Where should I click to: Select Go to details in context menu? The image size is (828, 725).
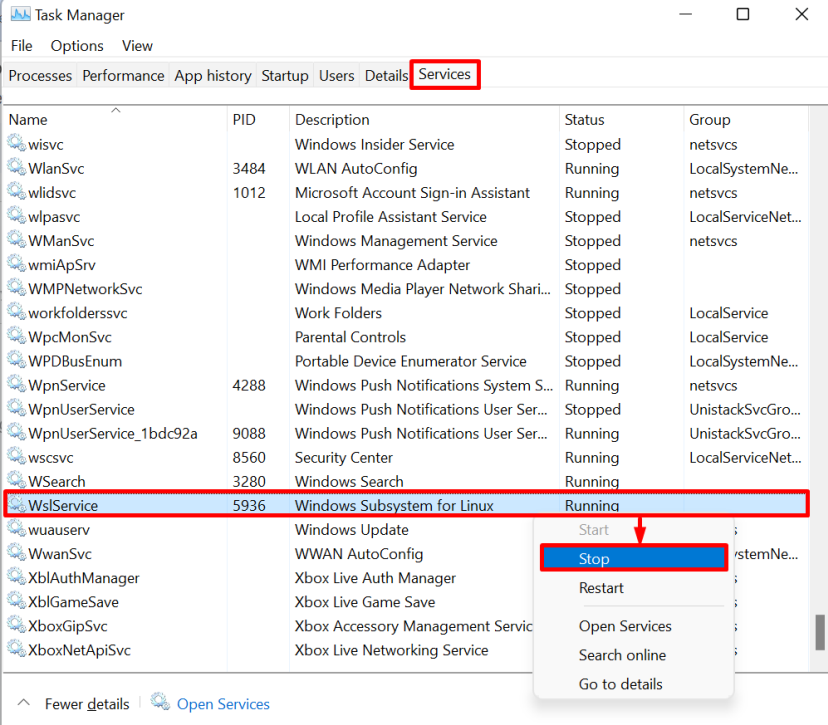coord(620,684)
